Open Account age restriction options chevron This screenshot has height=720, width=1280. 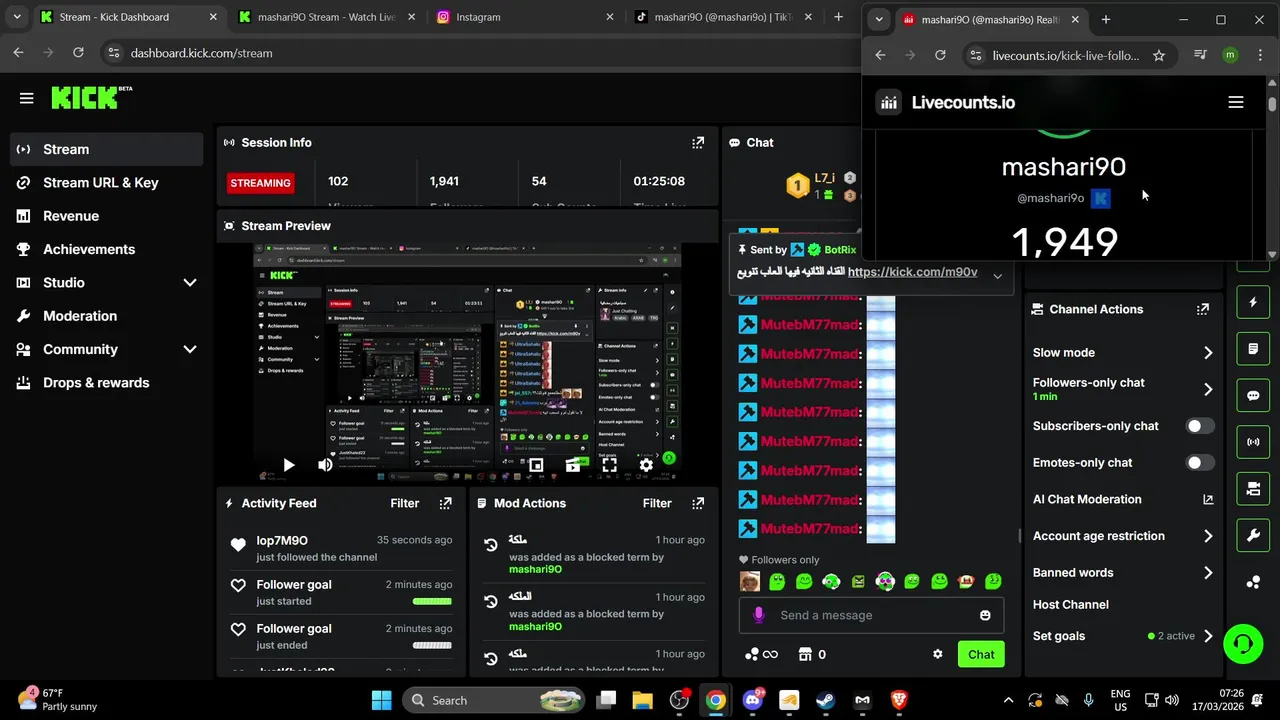point(1208,536)
